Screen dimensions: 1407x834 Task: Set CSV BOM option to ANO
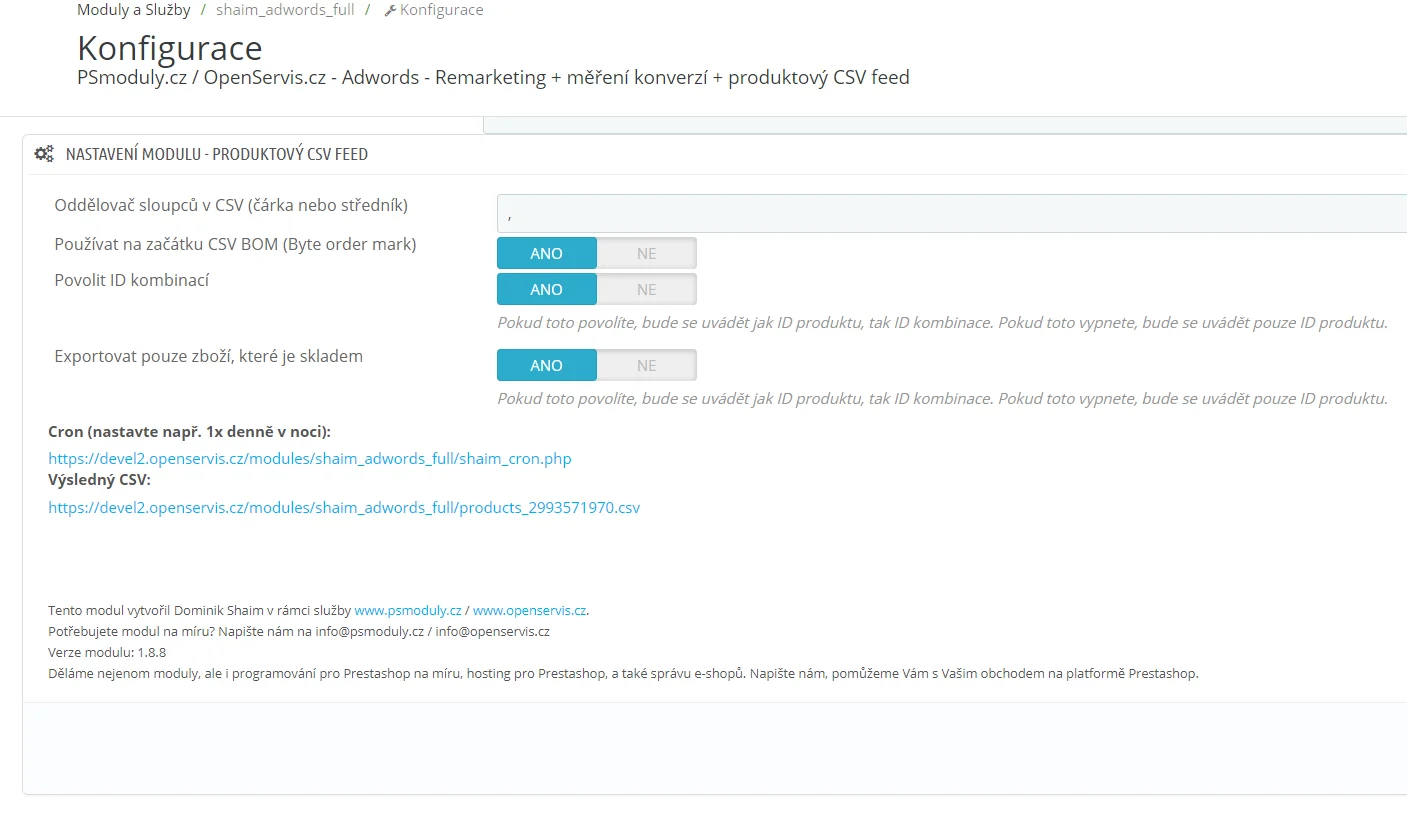546,253
